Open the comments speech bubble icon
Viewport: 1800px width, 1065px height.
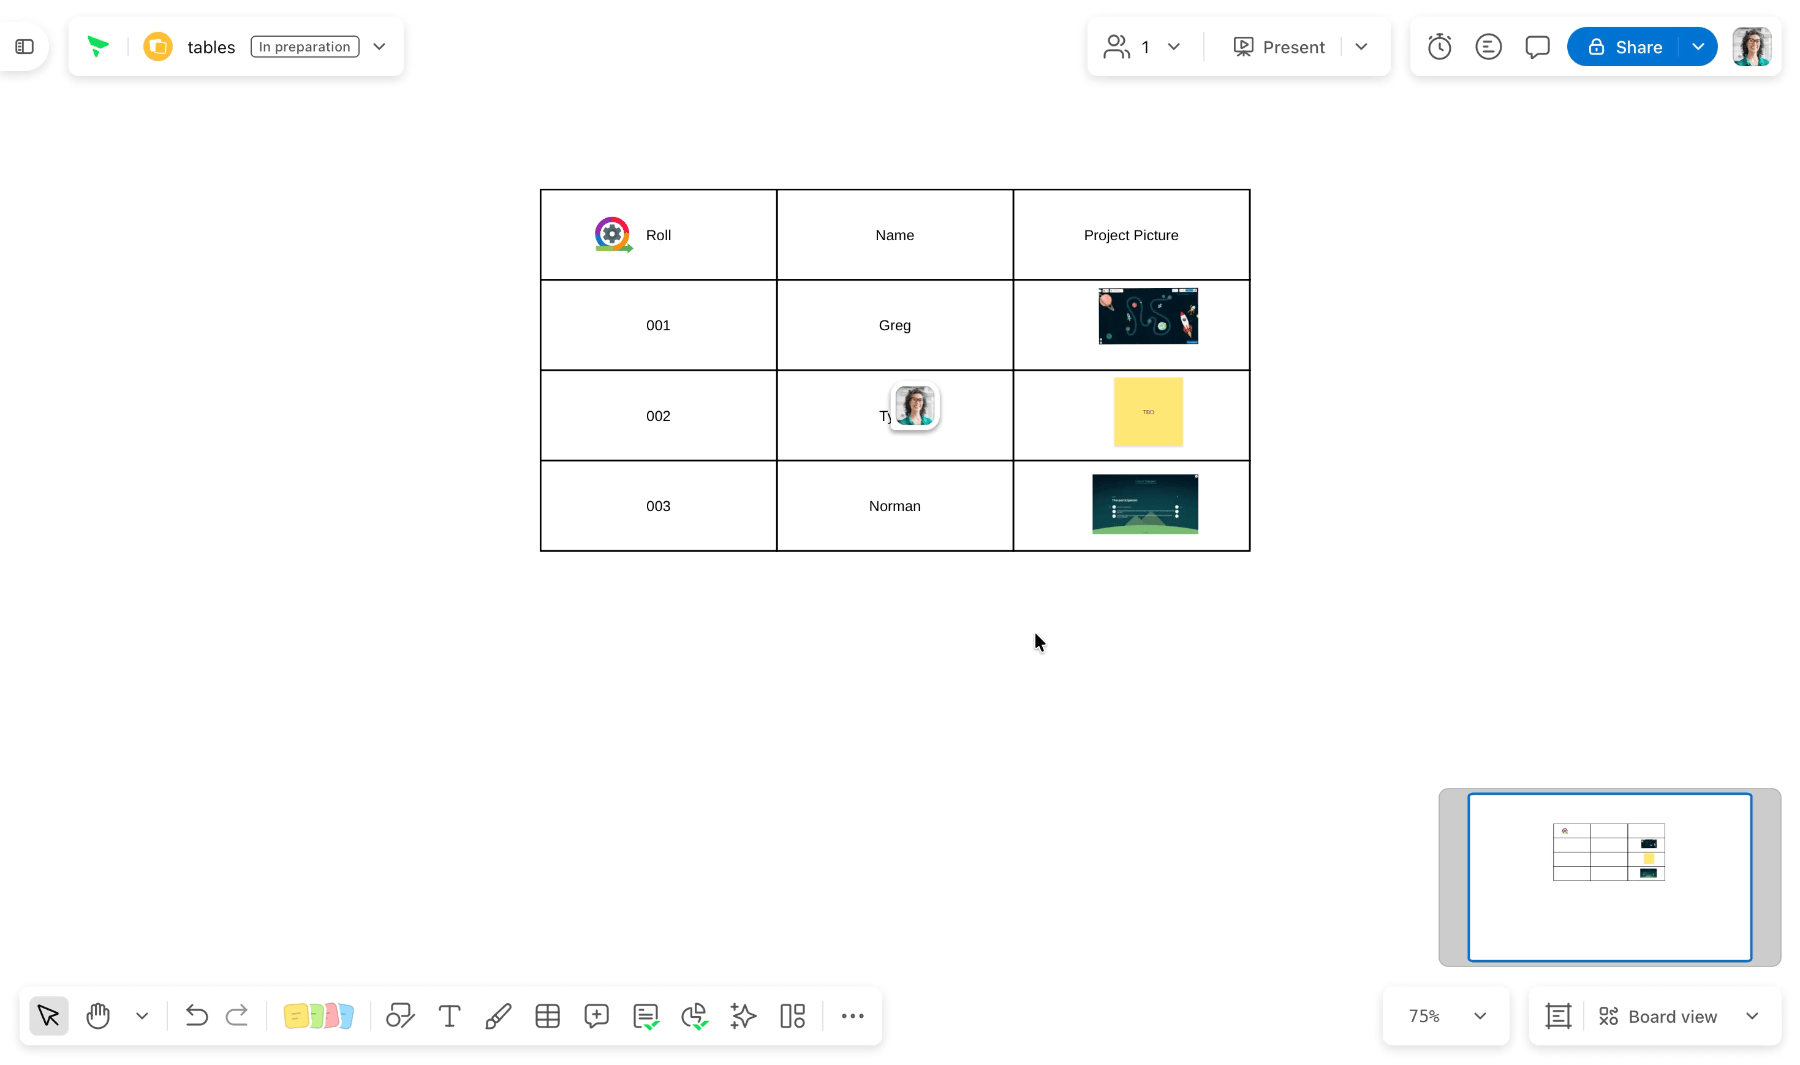tap(1537, 47)
